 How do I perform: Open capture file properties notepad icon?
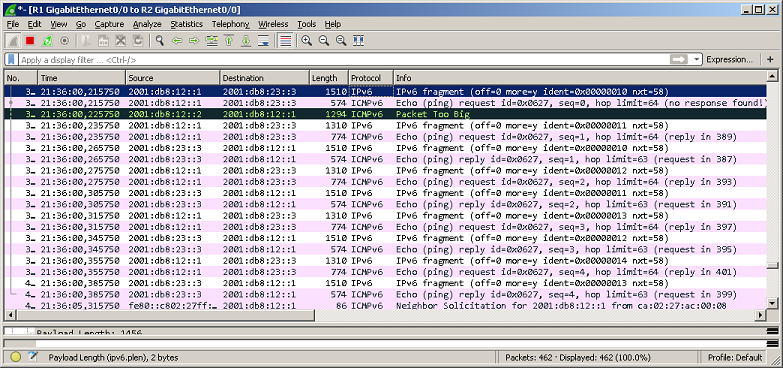(33, 358)
